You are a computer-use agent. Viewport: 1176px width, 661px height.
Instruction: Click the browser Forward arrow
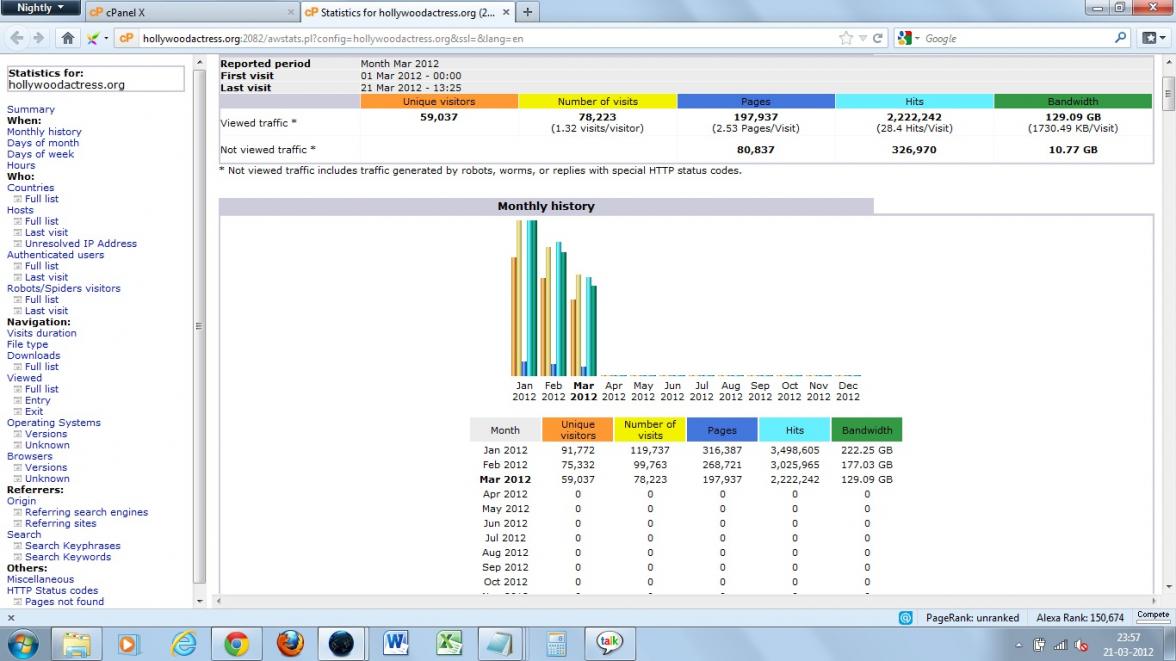coord(39,38)
